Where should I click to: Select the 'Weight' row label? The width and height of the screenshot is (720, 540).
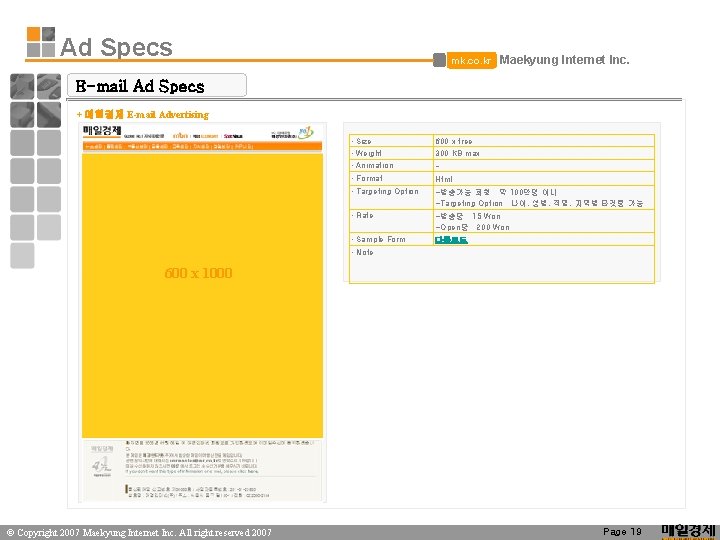pyautogui.click(x=368, y=153)
